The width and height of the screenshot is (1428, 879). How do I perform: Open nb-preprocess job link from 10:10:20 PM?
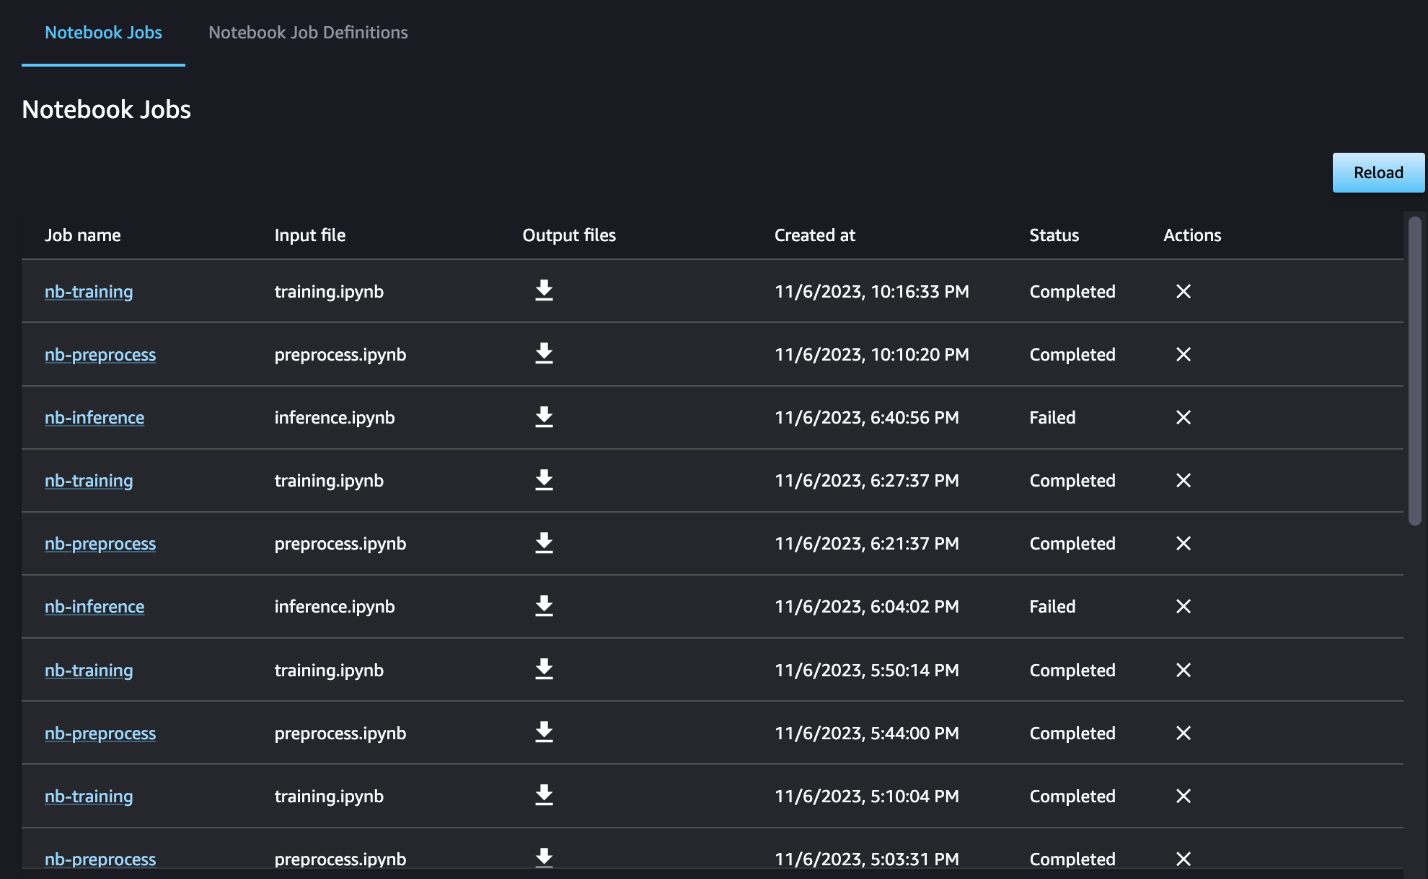click(100, 355)
